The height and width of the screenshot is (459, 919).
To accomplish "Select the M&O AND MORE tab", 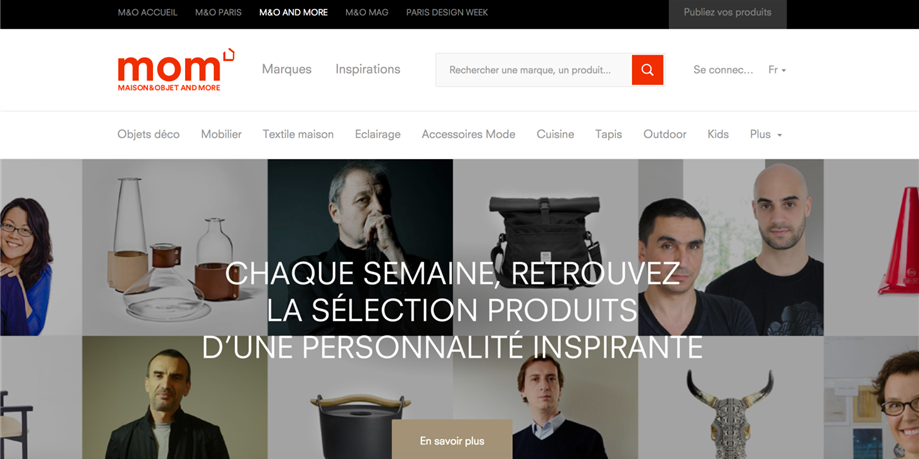I will [x=294, y=12].
